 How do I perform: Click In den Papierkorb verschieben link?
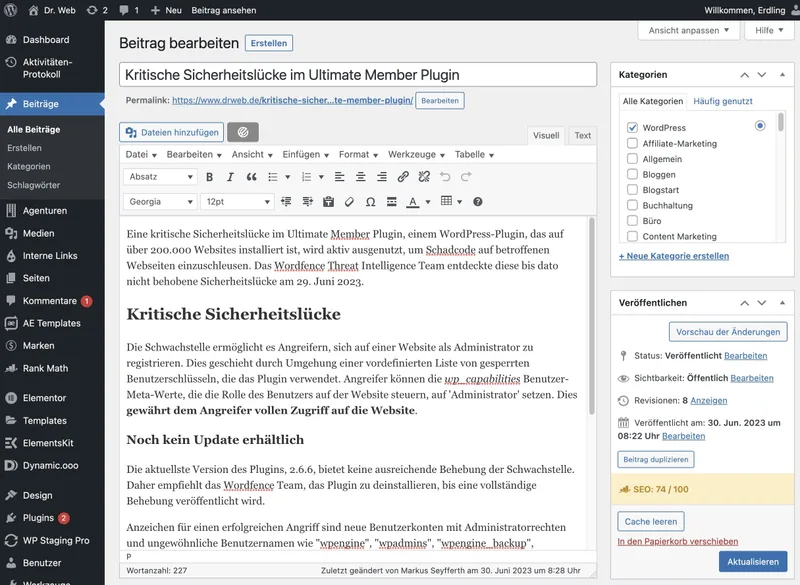(x=677, y=542)
